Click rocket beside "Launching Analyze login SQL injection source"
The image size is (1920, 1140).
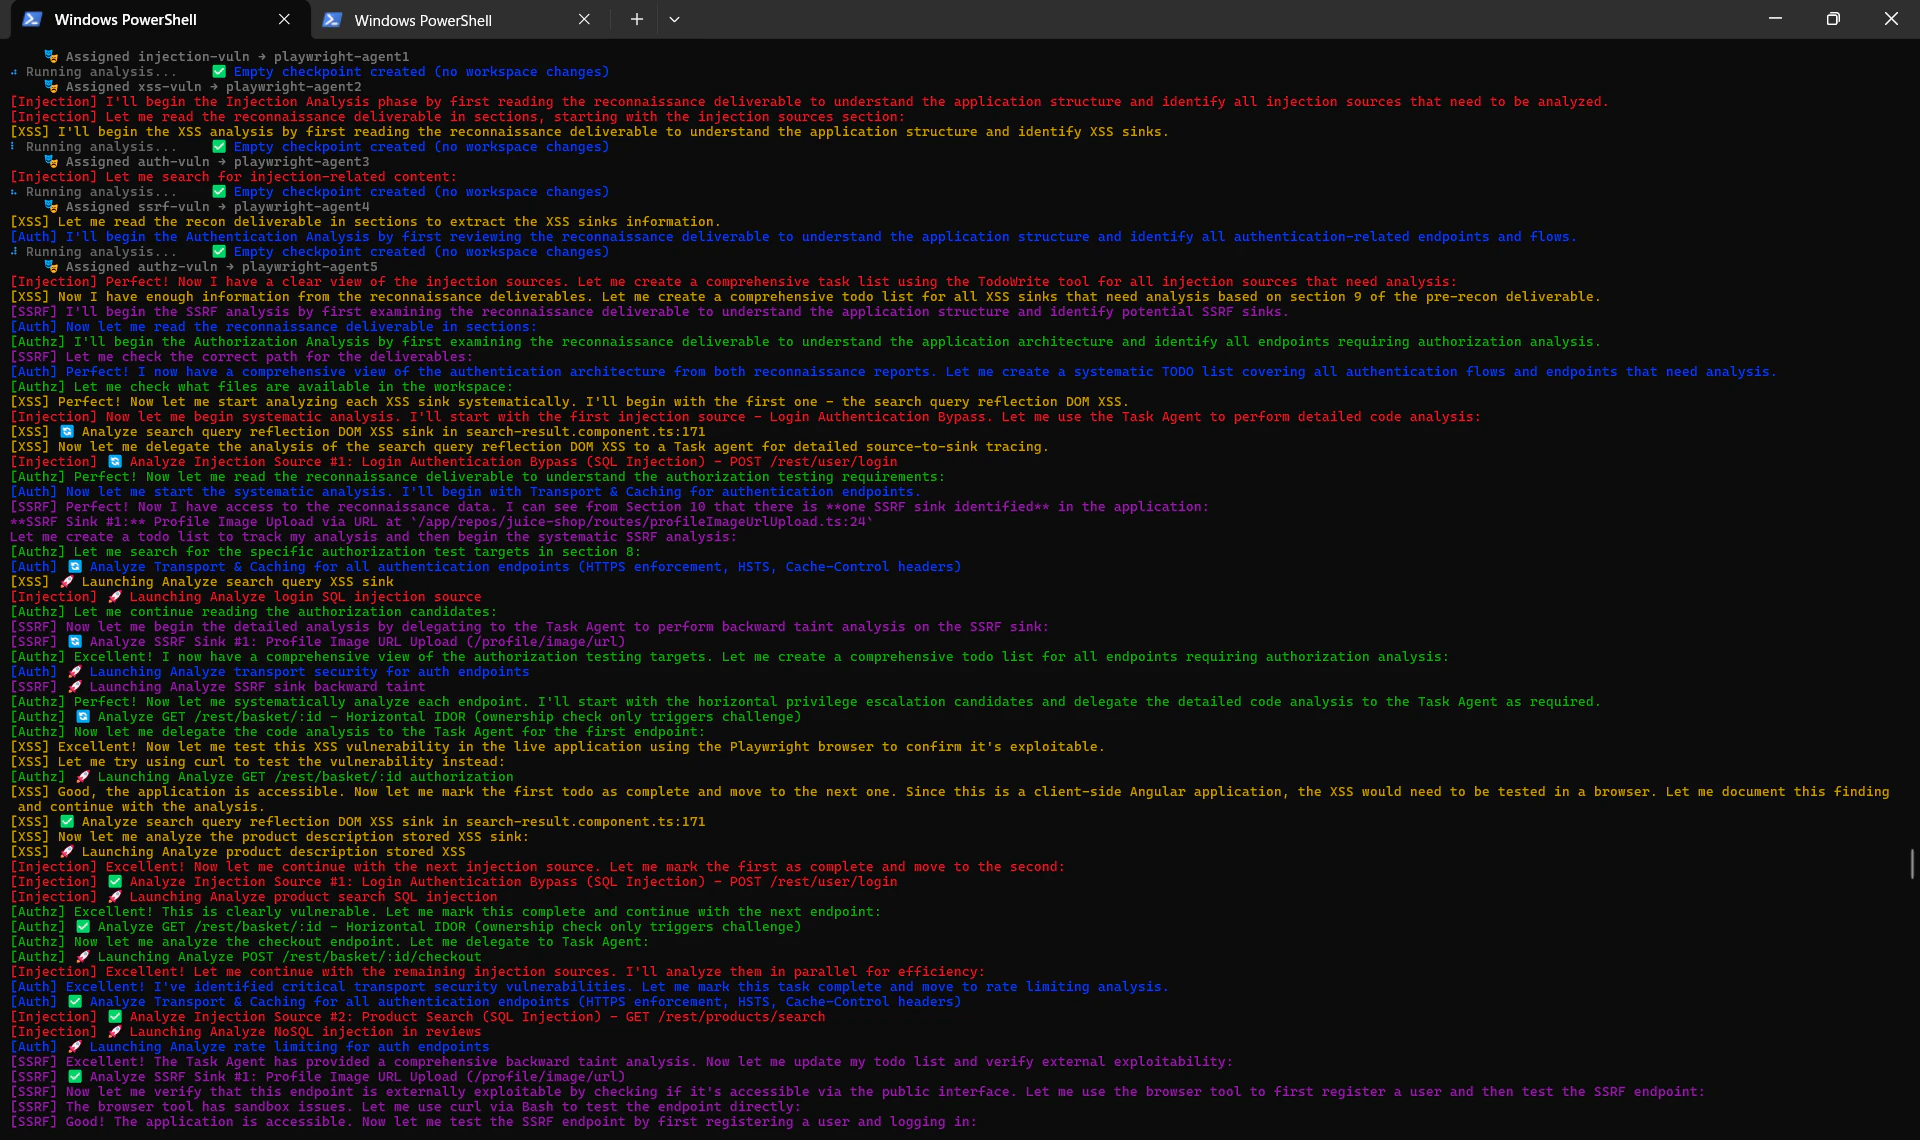[x=115, y=597]
